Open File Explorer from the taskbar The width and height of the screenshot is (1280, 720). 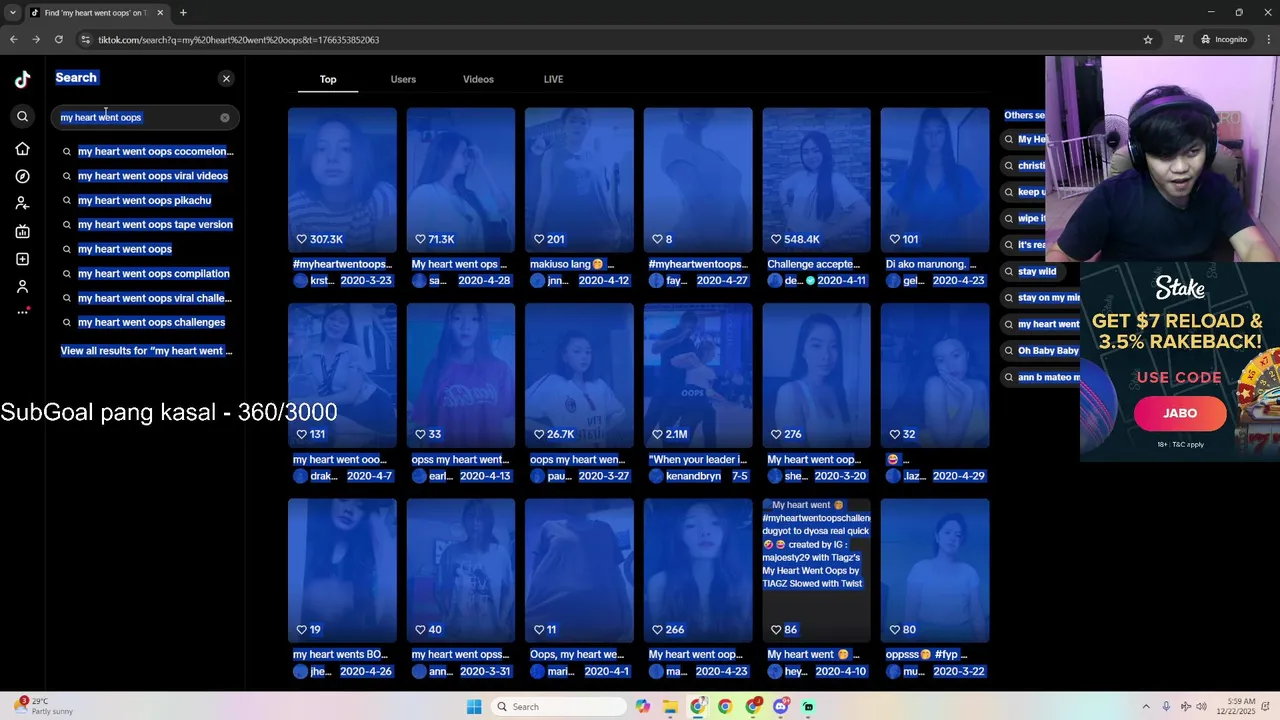670,707
